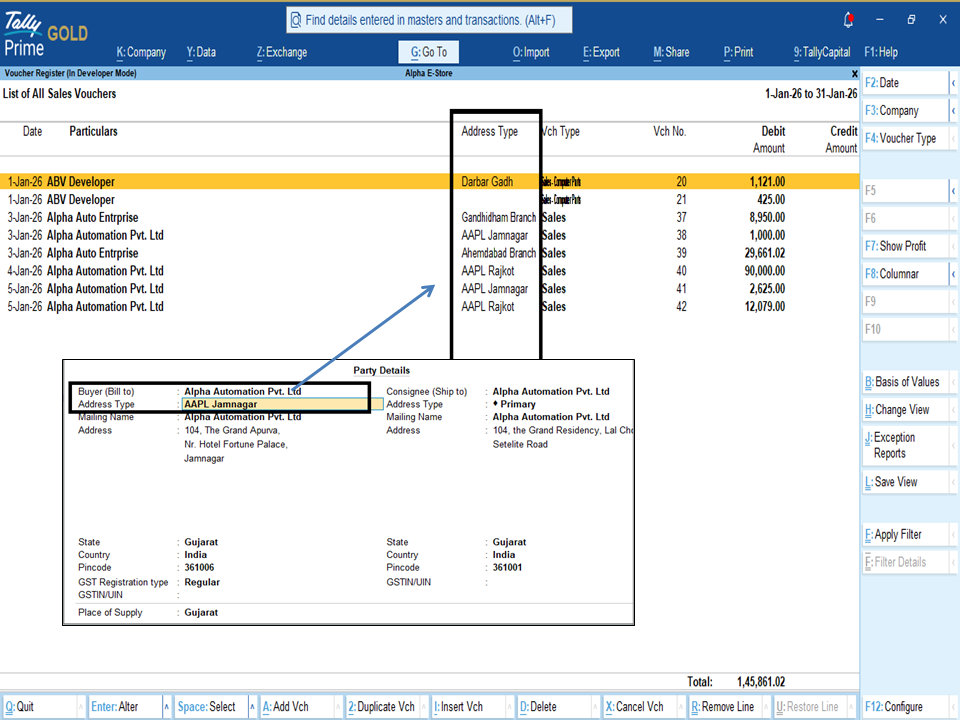
Task: Expand the arrow beside F8: Columnar
Action: click(953, 274)
